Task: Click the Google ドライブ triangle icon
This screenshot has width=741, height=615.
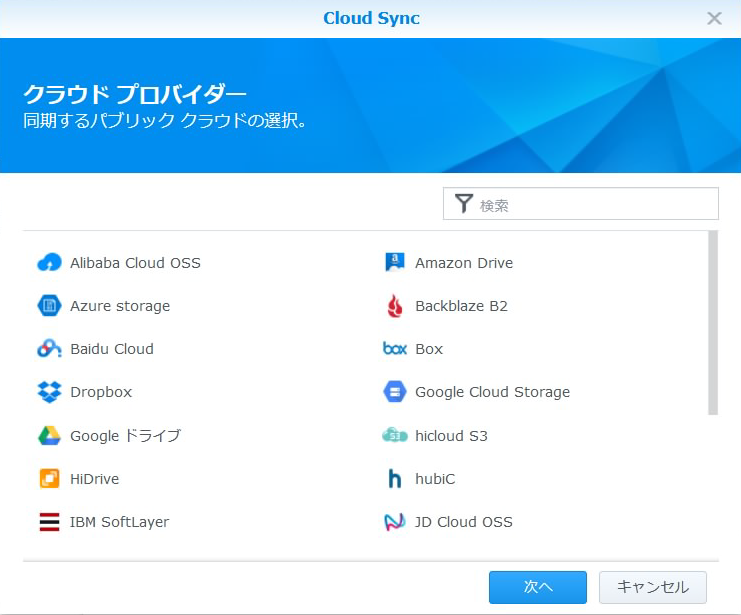Action: click(x=49, y=436)
